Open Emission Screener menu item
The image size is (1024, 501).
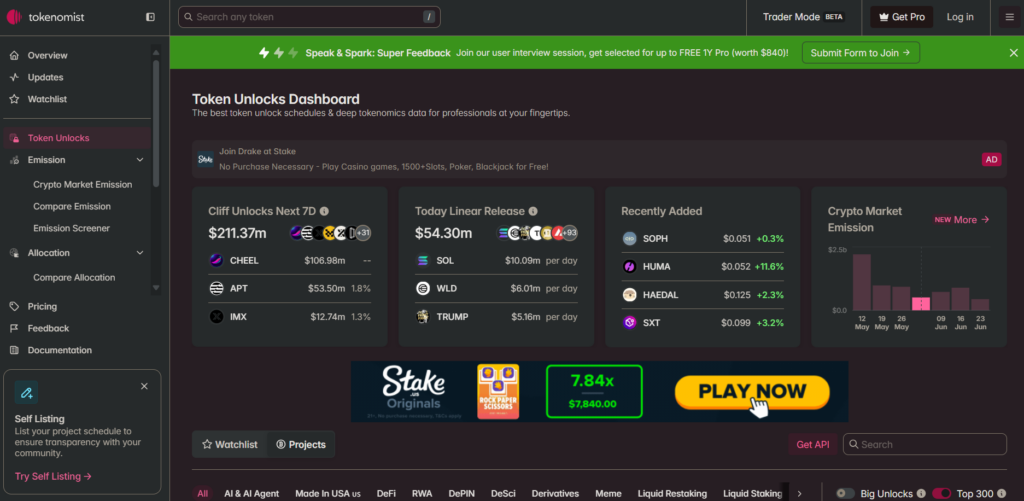coord(72,229)
